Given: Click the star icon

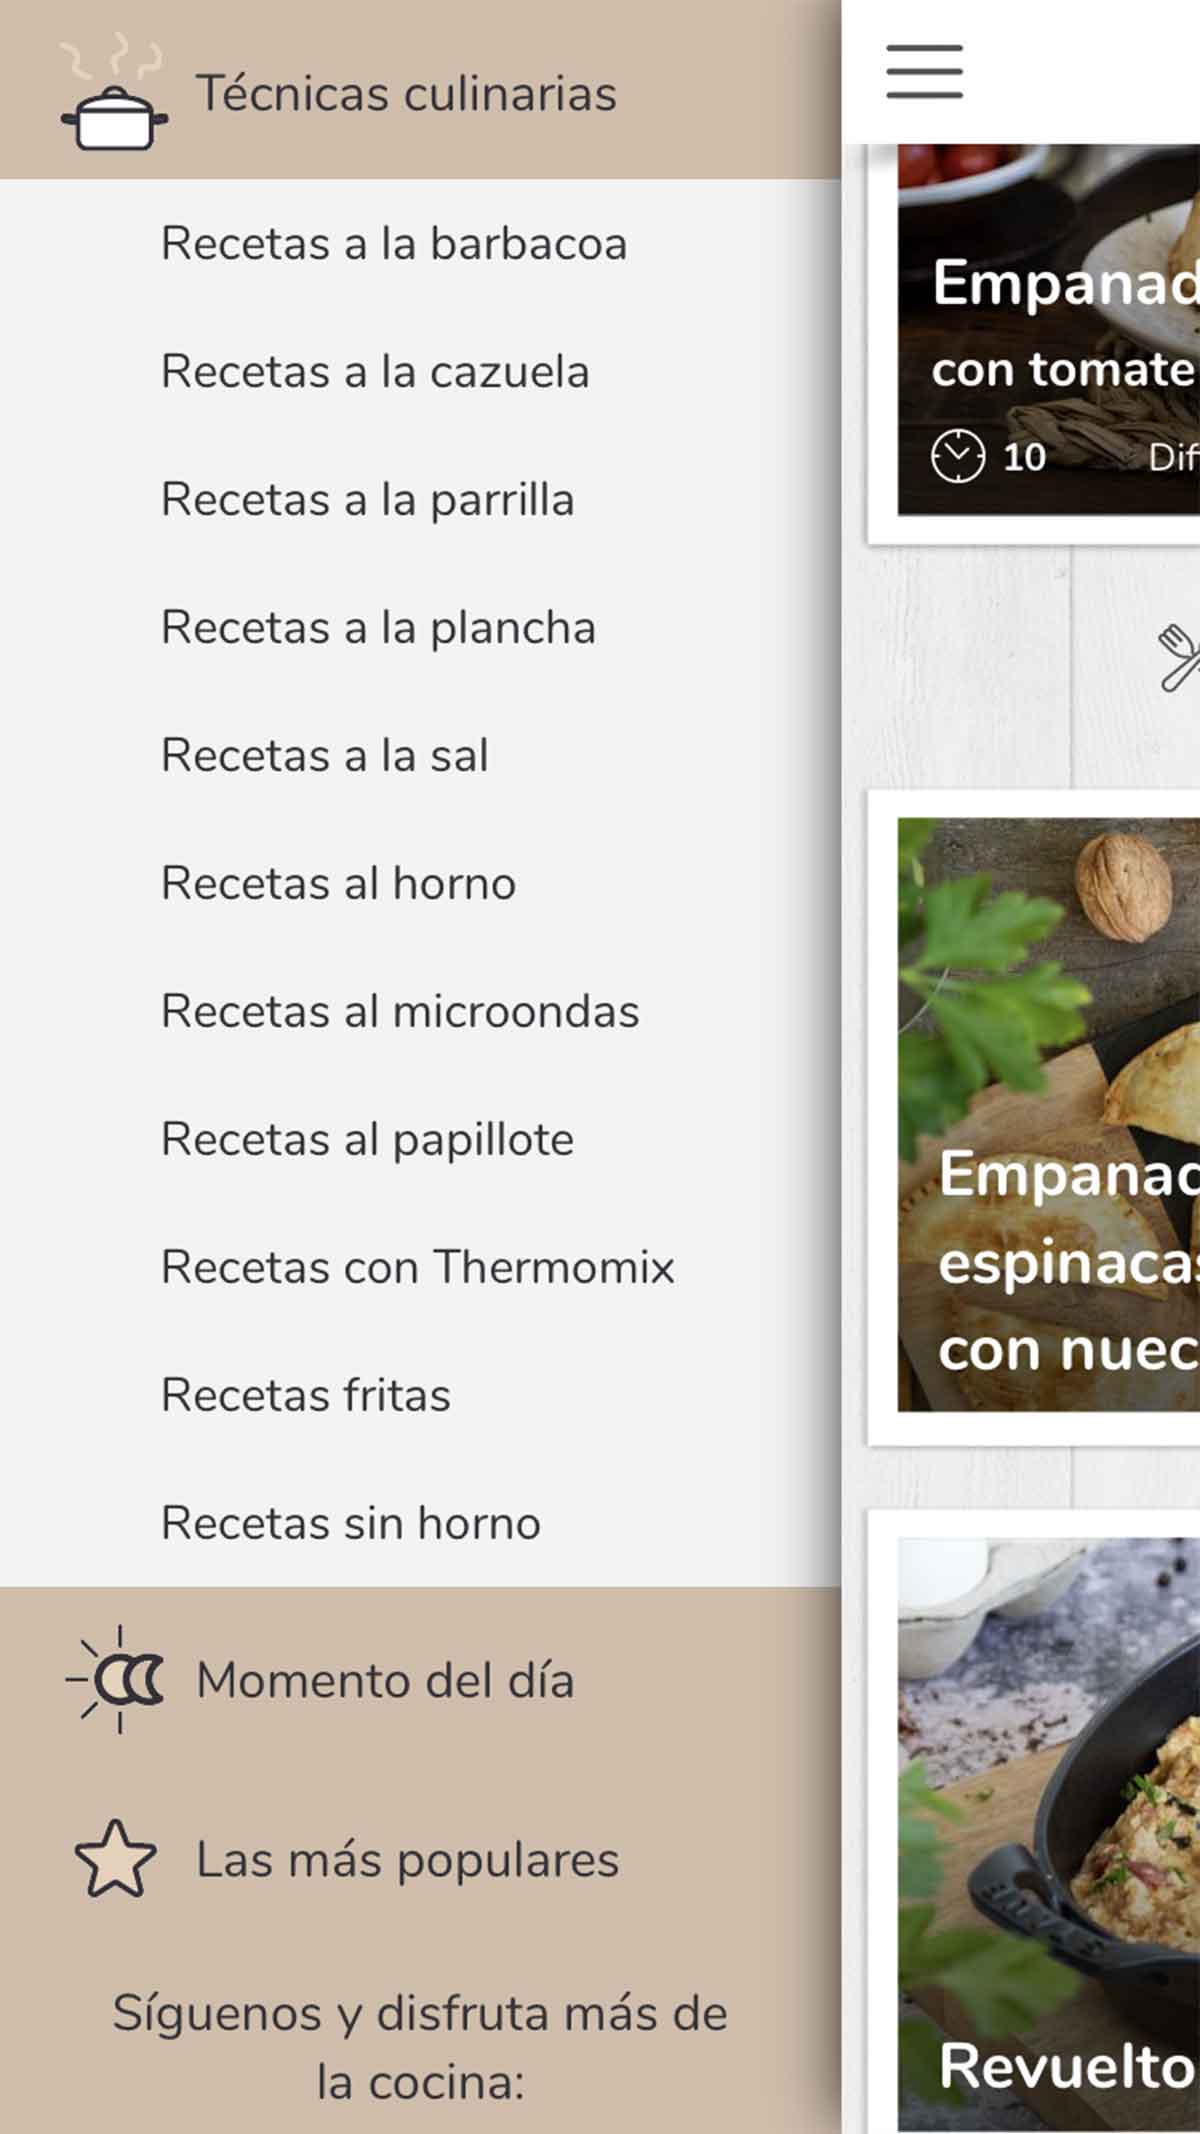Looking at the screenshot, I should [x=115, y=1860].
